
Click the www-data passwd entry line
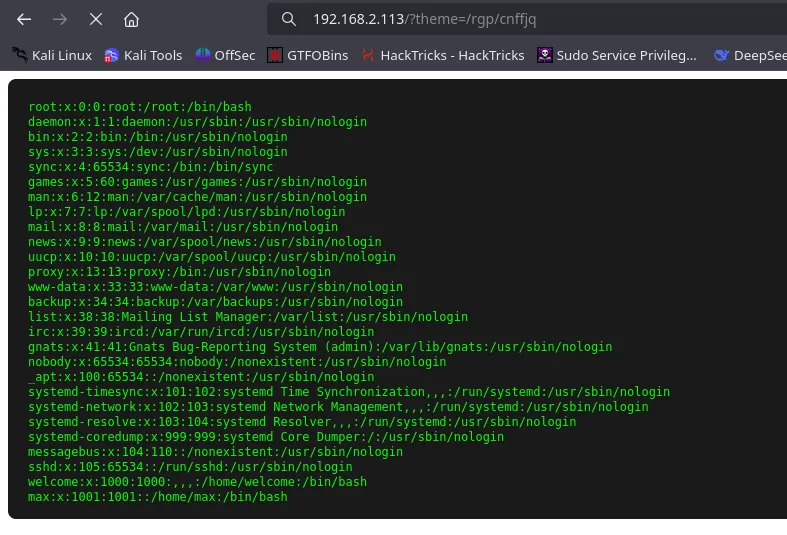215,287
